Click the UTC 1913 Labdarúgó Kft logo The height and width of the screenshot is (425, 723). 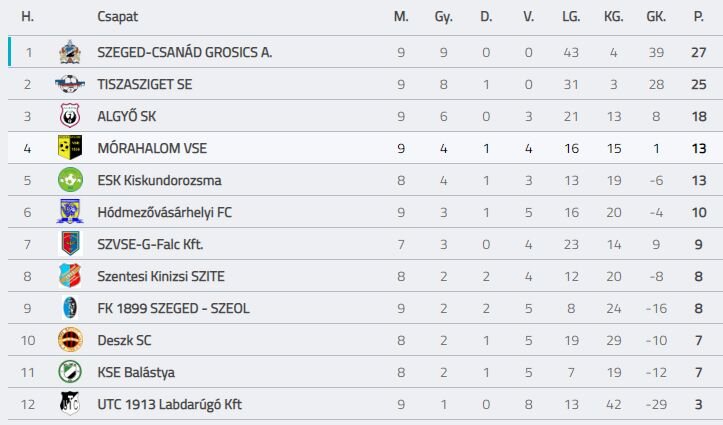[69, 404]
